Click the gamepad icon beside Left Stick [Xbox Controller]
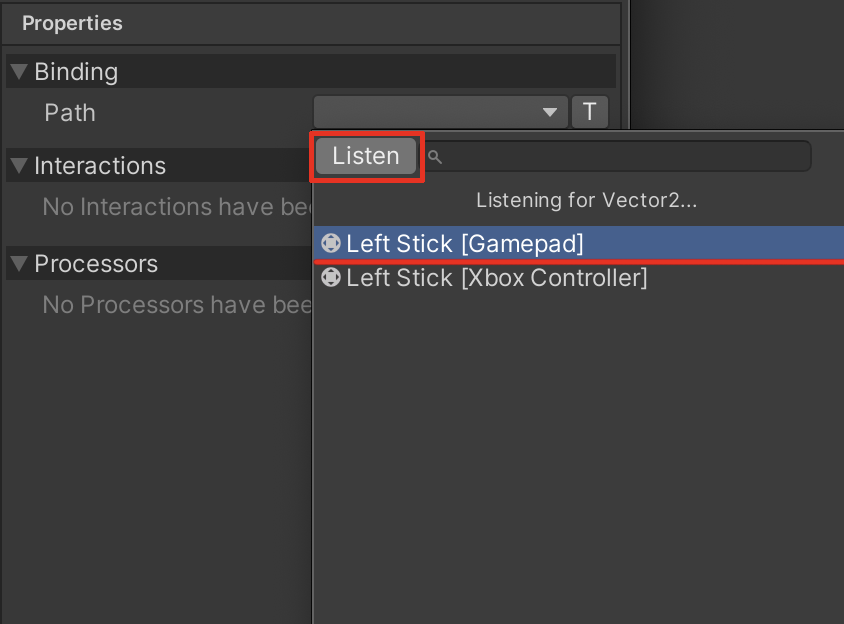 point(330,278)
